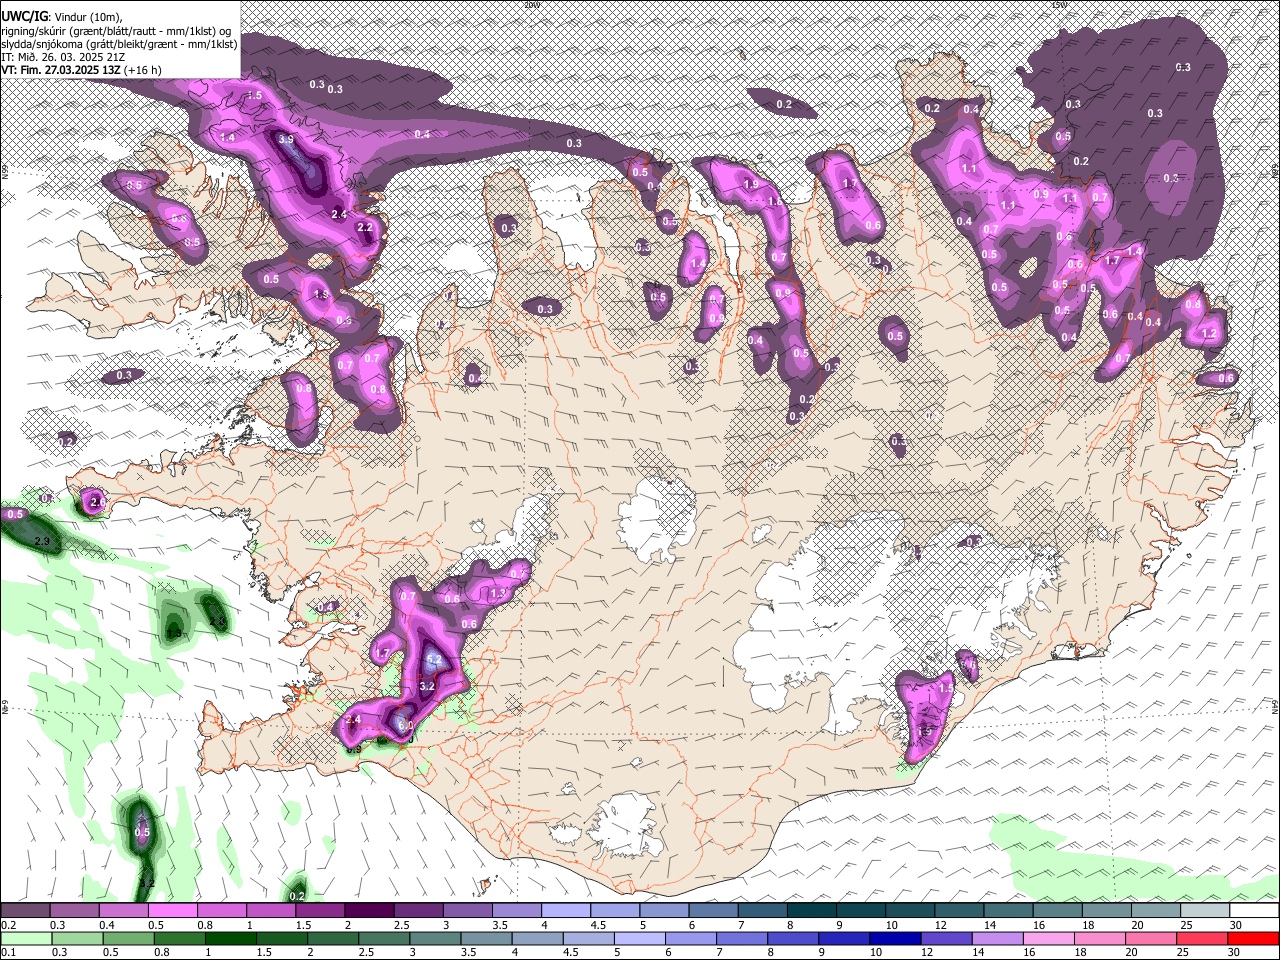Pick darkest purple snow-scale swatch between 2 and 2.5

pos(368,911)
